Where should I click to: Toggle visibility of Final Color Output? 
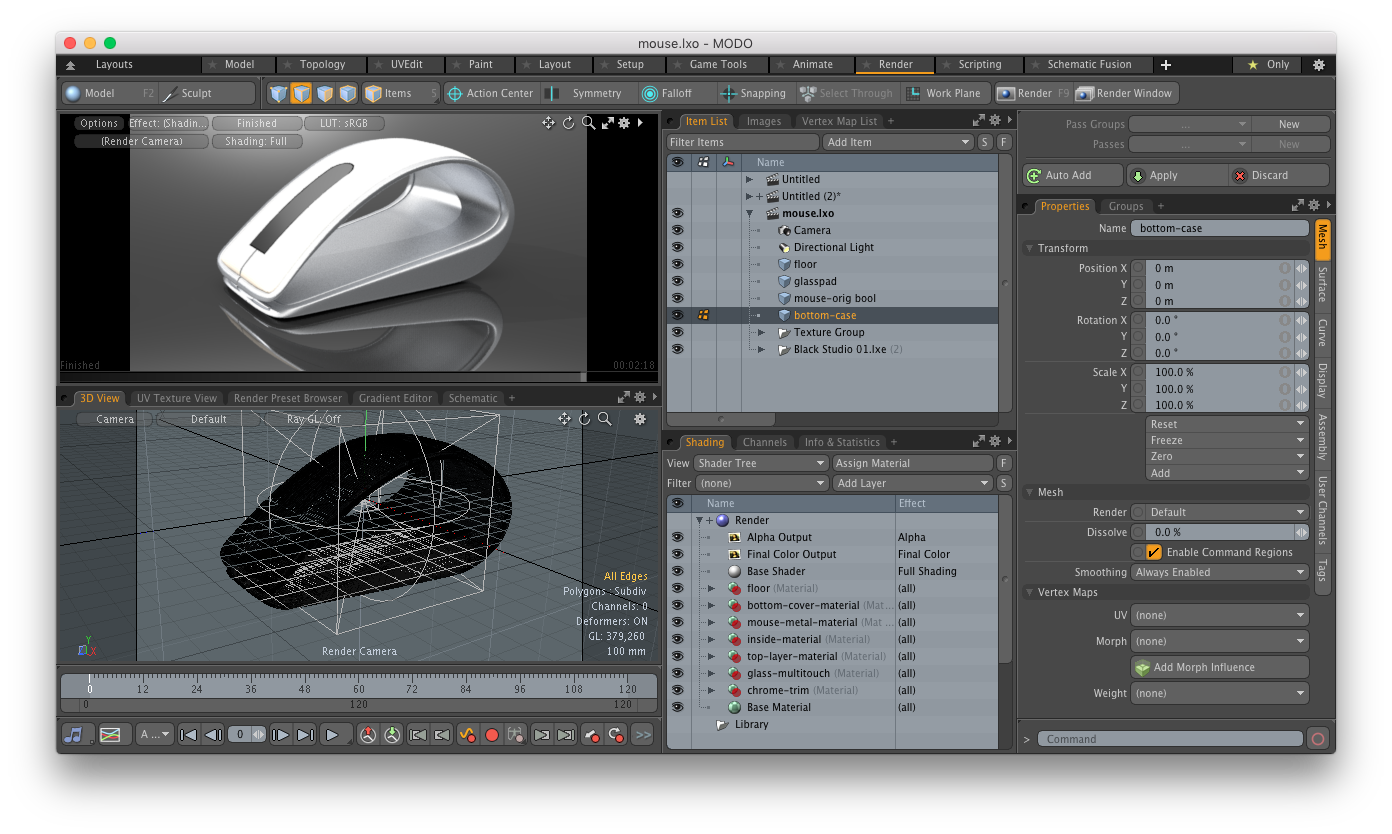coord(677,554)
